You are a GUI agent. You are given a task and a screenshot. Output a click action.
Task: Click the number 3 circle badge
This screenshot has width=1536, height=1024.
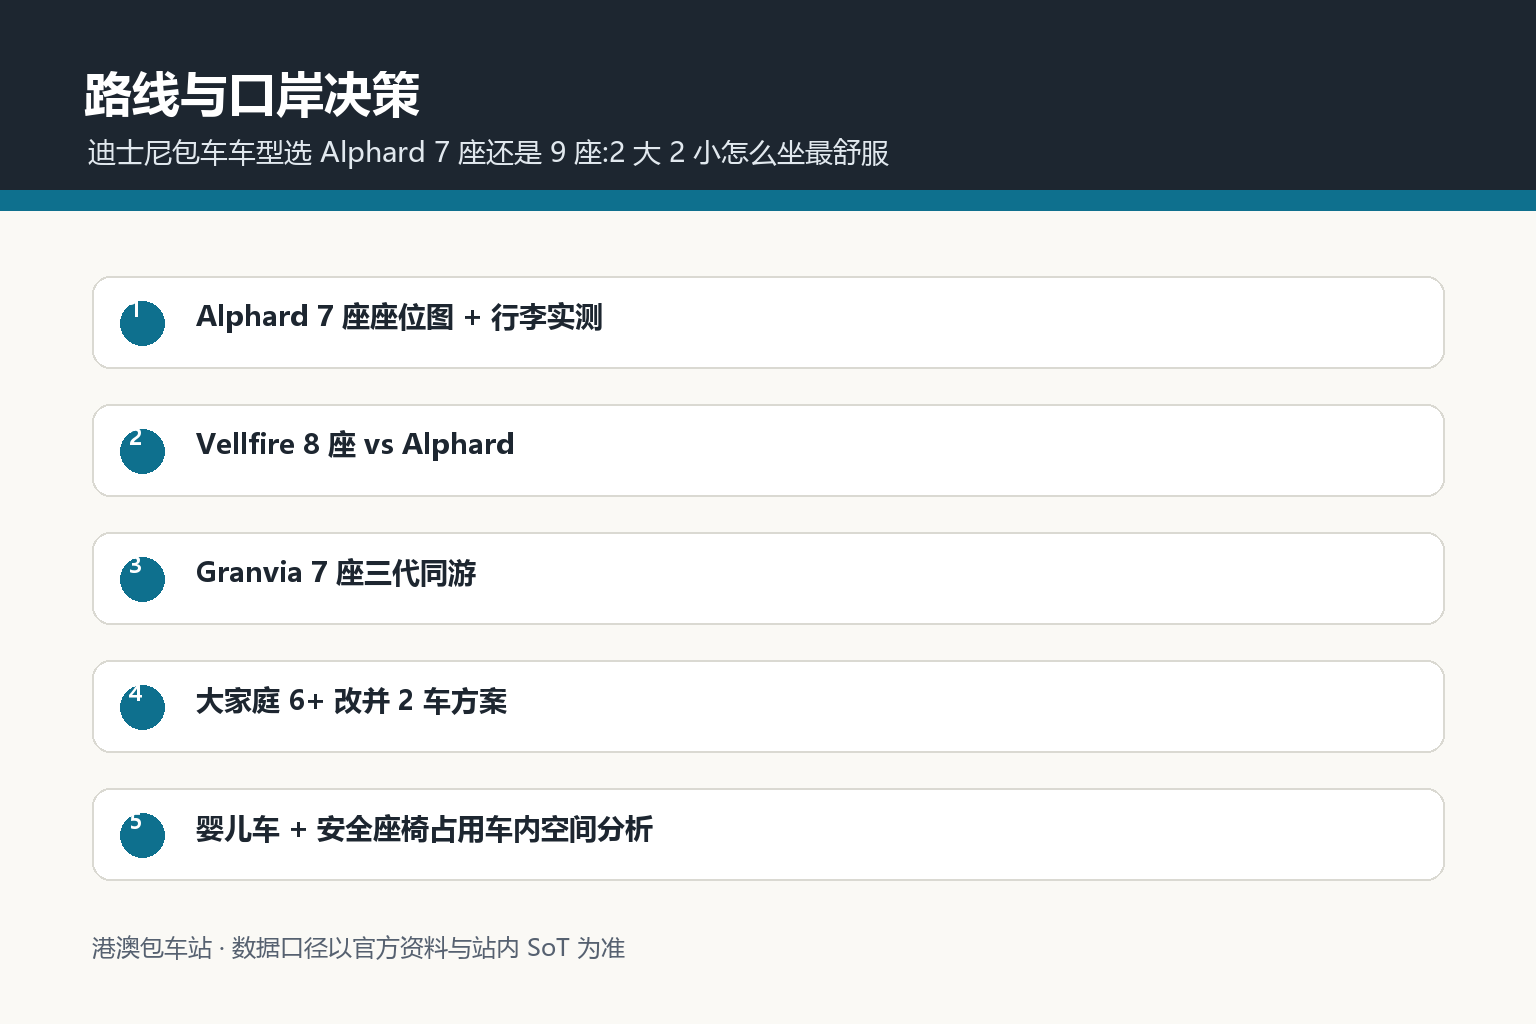click(x=142, y=579)
